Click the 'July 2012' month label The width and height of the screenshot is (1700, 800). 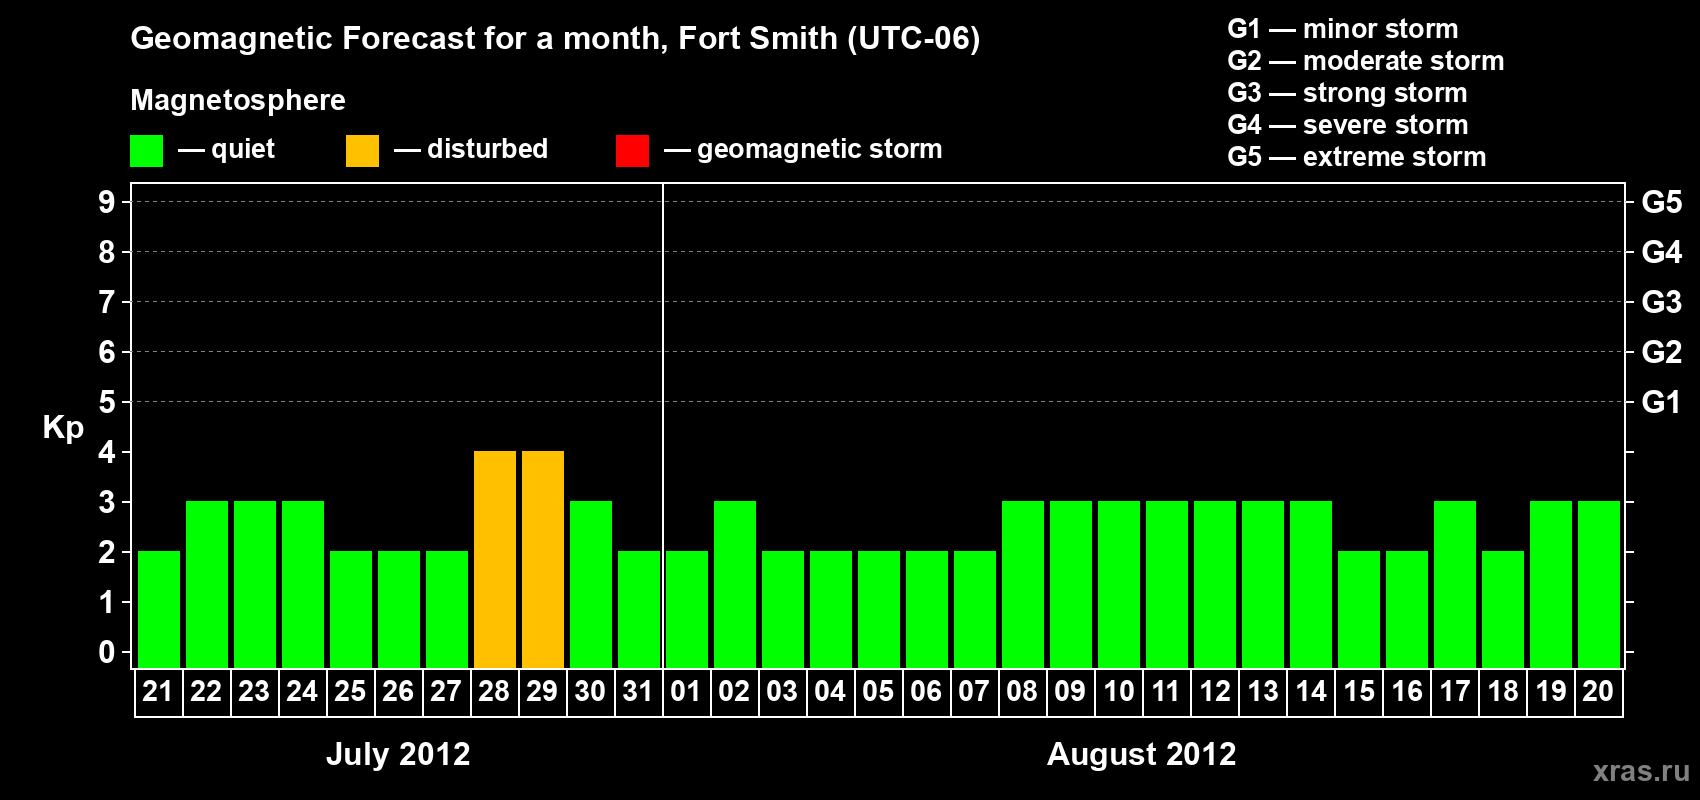pyautogui.click(x=398, y=754)
